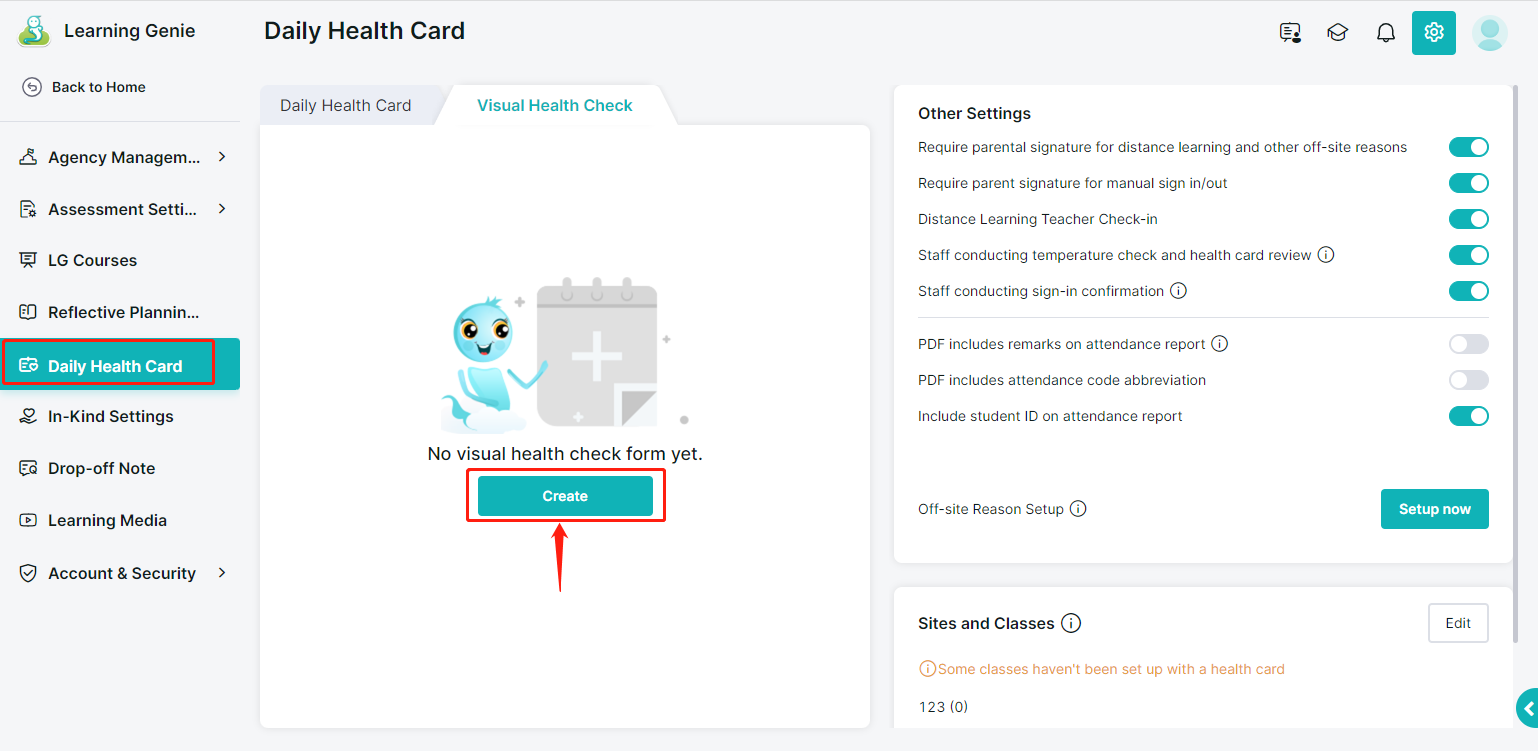Switch to the Daily Health Card tab
This screenshot has width=1538, height=751.
click(345, 105)
